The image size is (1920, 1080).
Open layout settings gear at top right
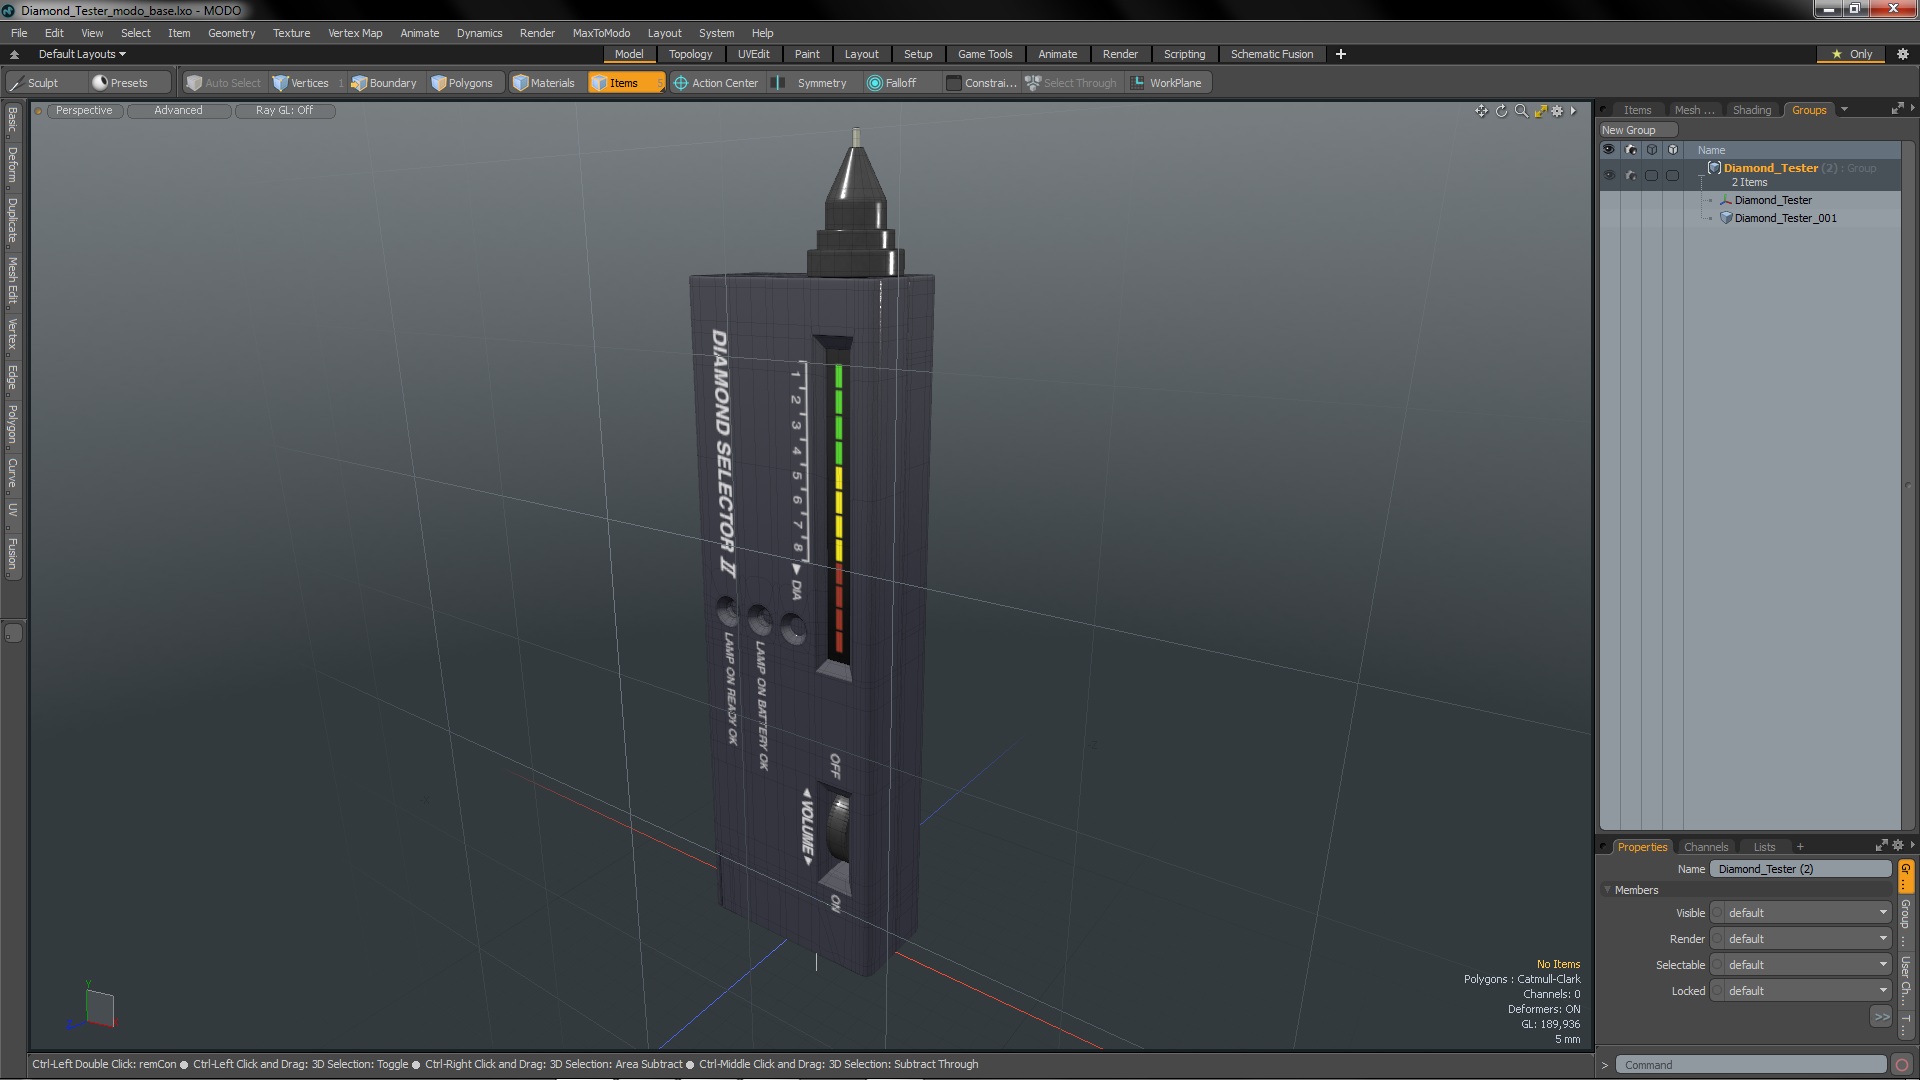point(1903,54)
